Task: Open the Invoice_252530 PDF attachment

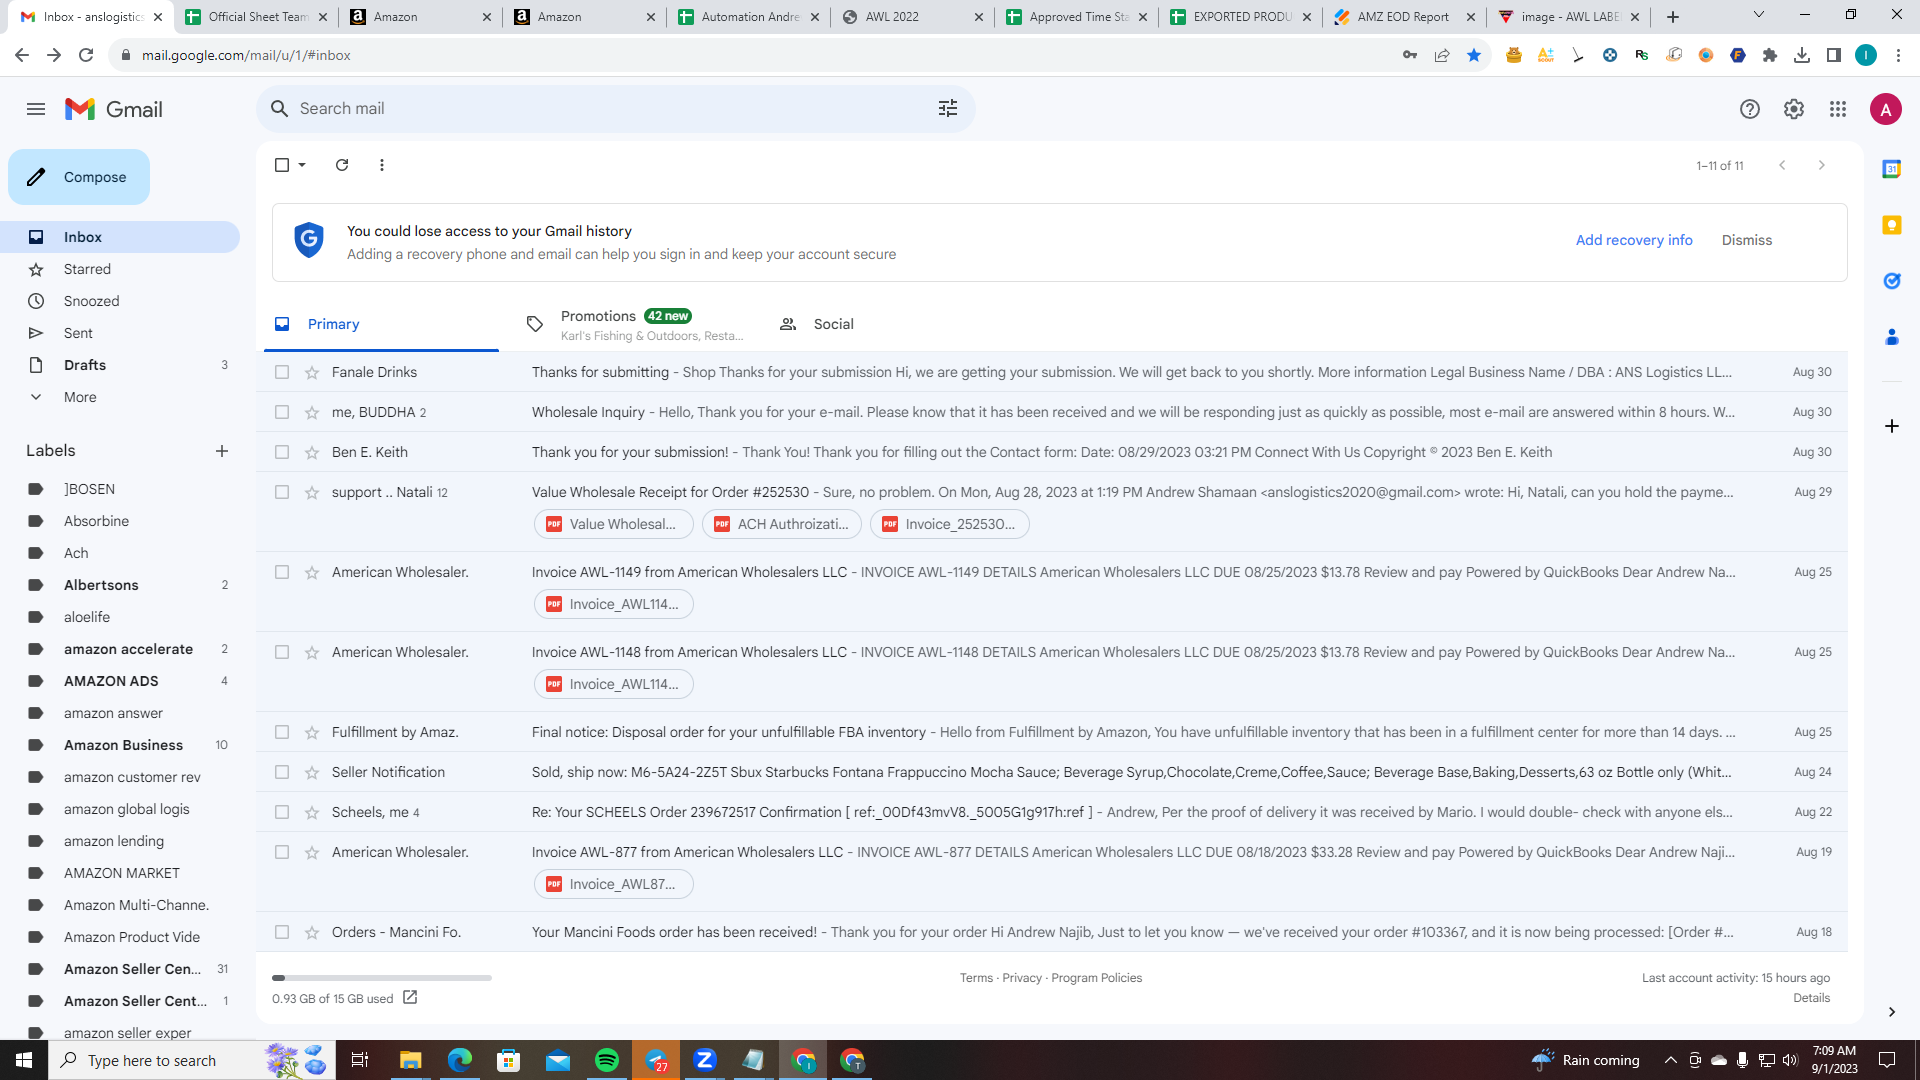Action: (x=950, y=524)
